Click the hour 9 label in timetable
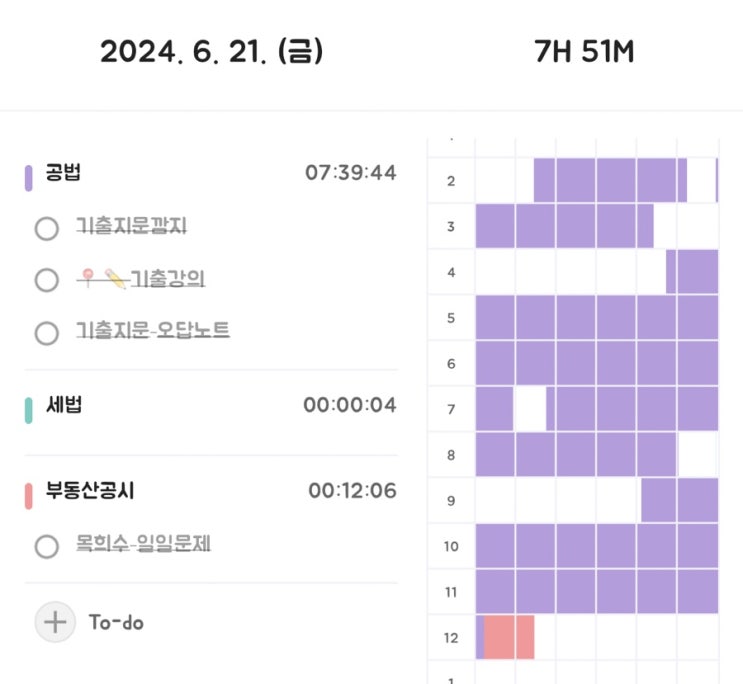Screen dimensions: 743x684 pyautogui.click(x=451, y=500)
